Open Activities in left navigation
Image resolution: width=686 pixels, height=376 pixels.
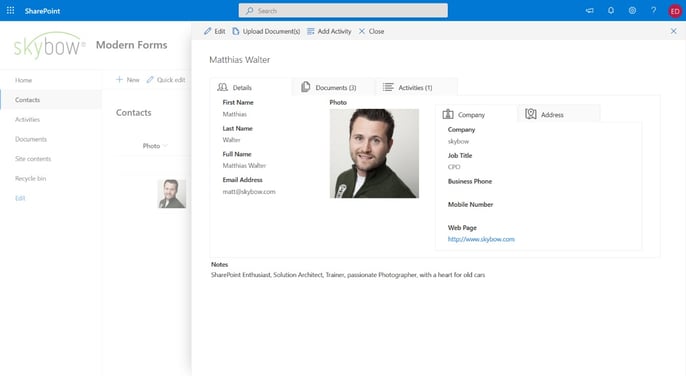(27, 119)
